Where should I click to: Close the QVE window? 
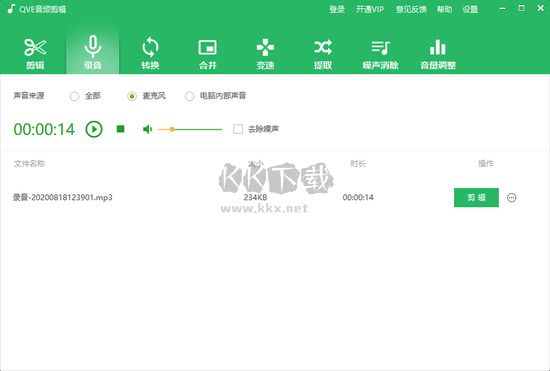point(541,8)
